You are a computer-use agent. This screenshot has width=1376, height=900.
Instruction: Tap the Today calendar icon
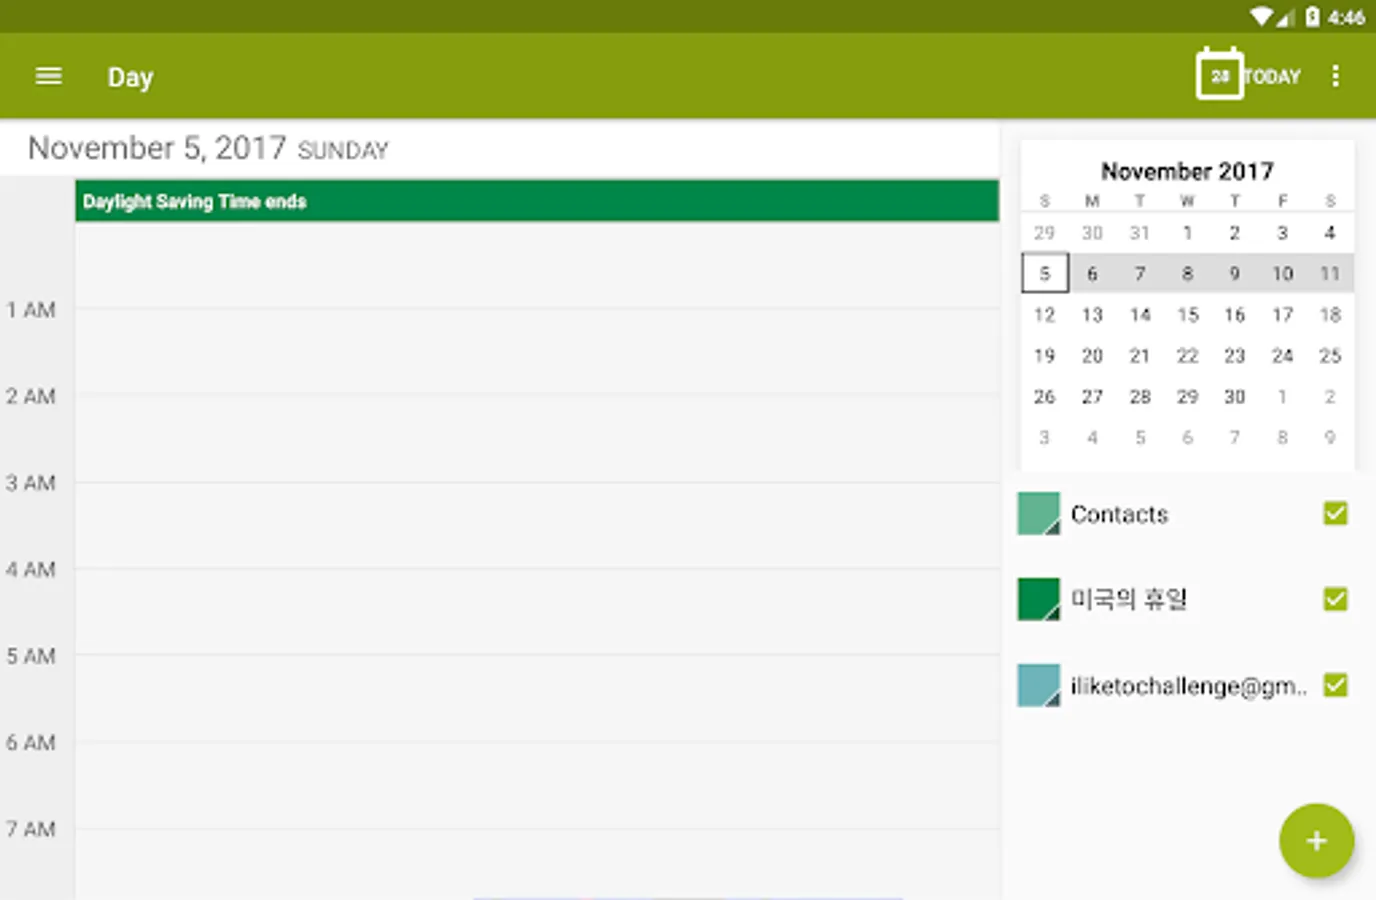1220,74
